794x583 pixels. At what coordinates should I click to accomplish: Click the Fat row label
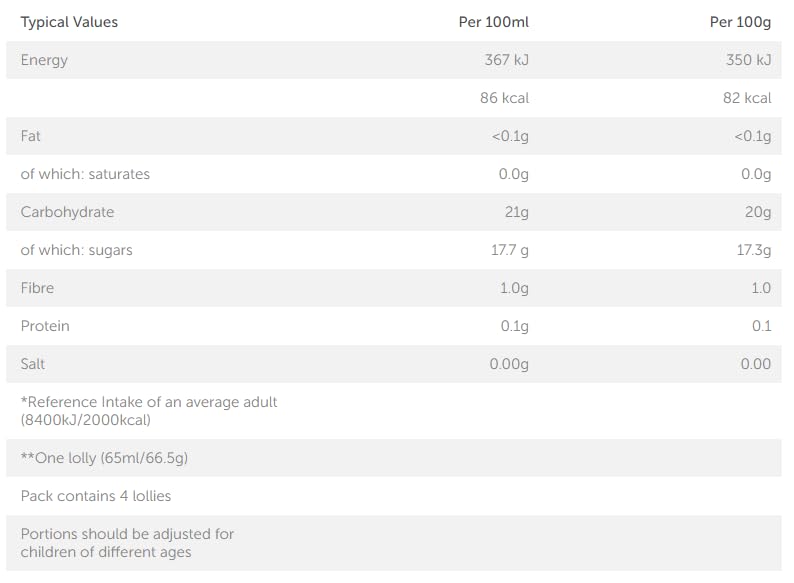click(31, 136)
